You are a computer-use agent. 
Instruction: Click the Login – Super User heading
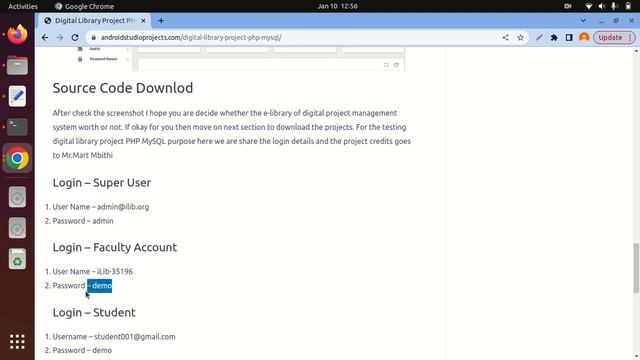point(102,182)
